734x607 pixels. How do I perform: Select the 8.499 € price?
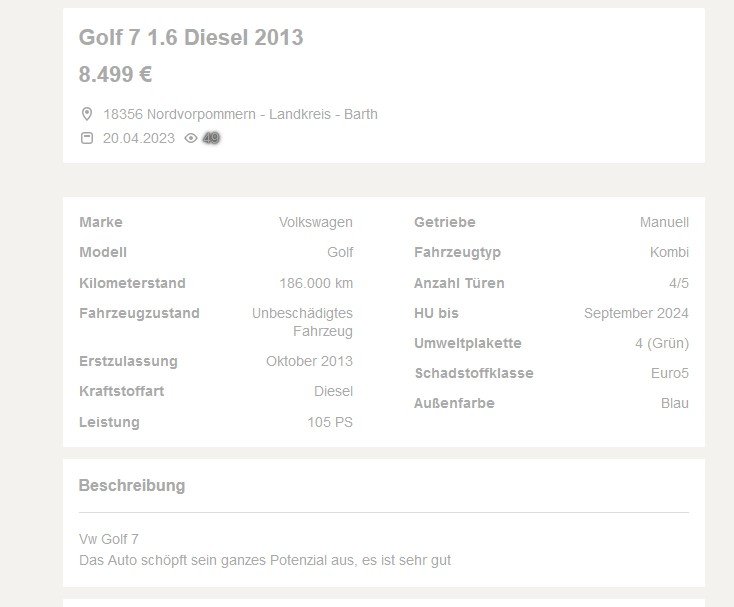tap(116, 74)
